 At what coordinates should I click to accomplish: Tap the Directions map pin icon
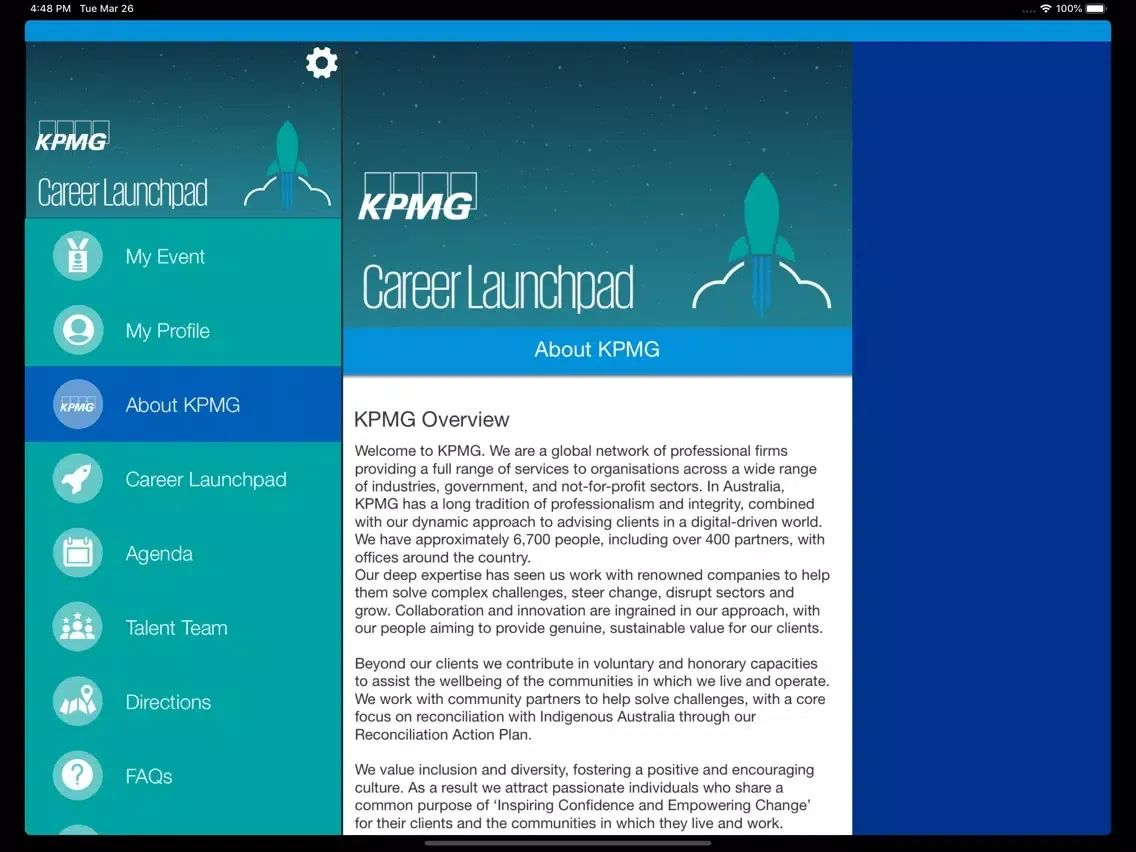click(x=78, y=701)
